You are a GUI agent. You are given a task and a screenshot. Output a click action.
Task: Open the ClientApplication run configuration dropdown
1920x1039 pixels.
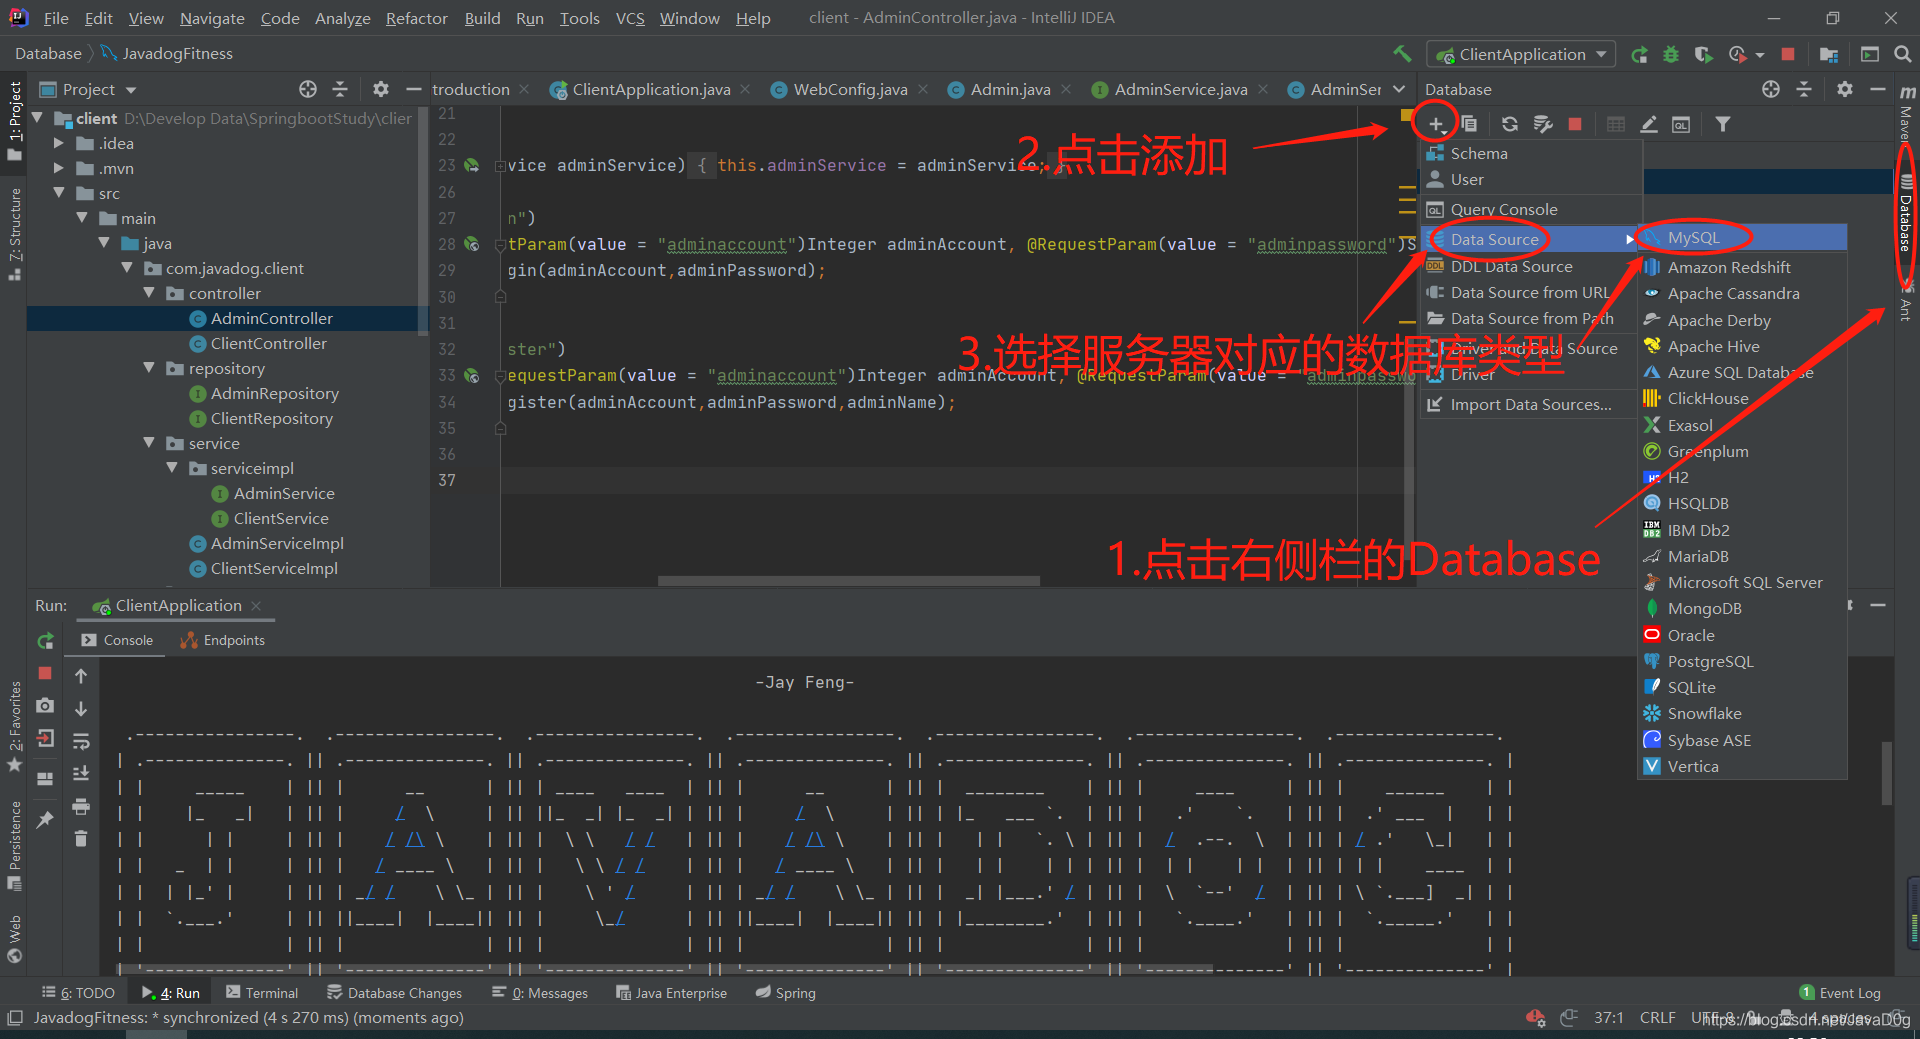tap(1522, 55)
